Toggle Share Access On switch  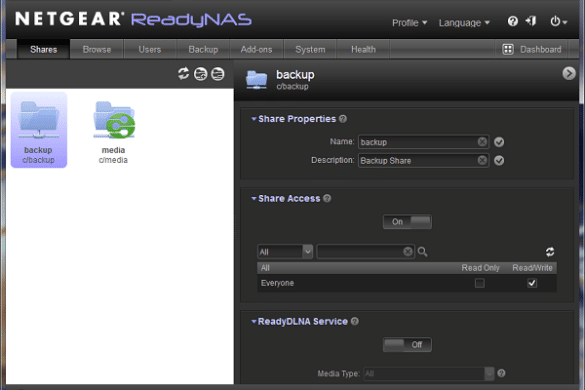(407, 222)
